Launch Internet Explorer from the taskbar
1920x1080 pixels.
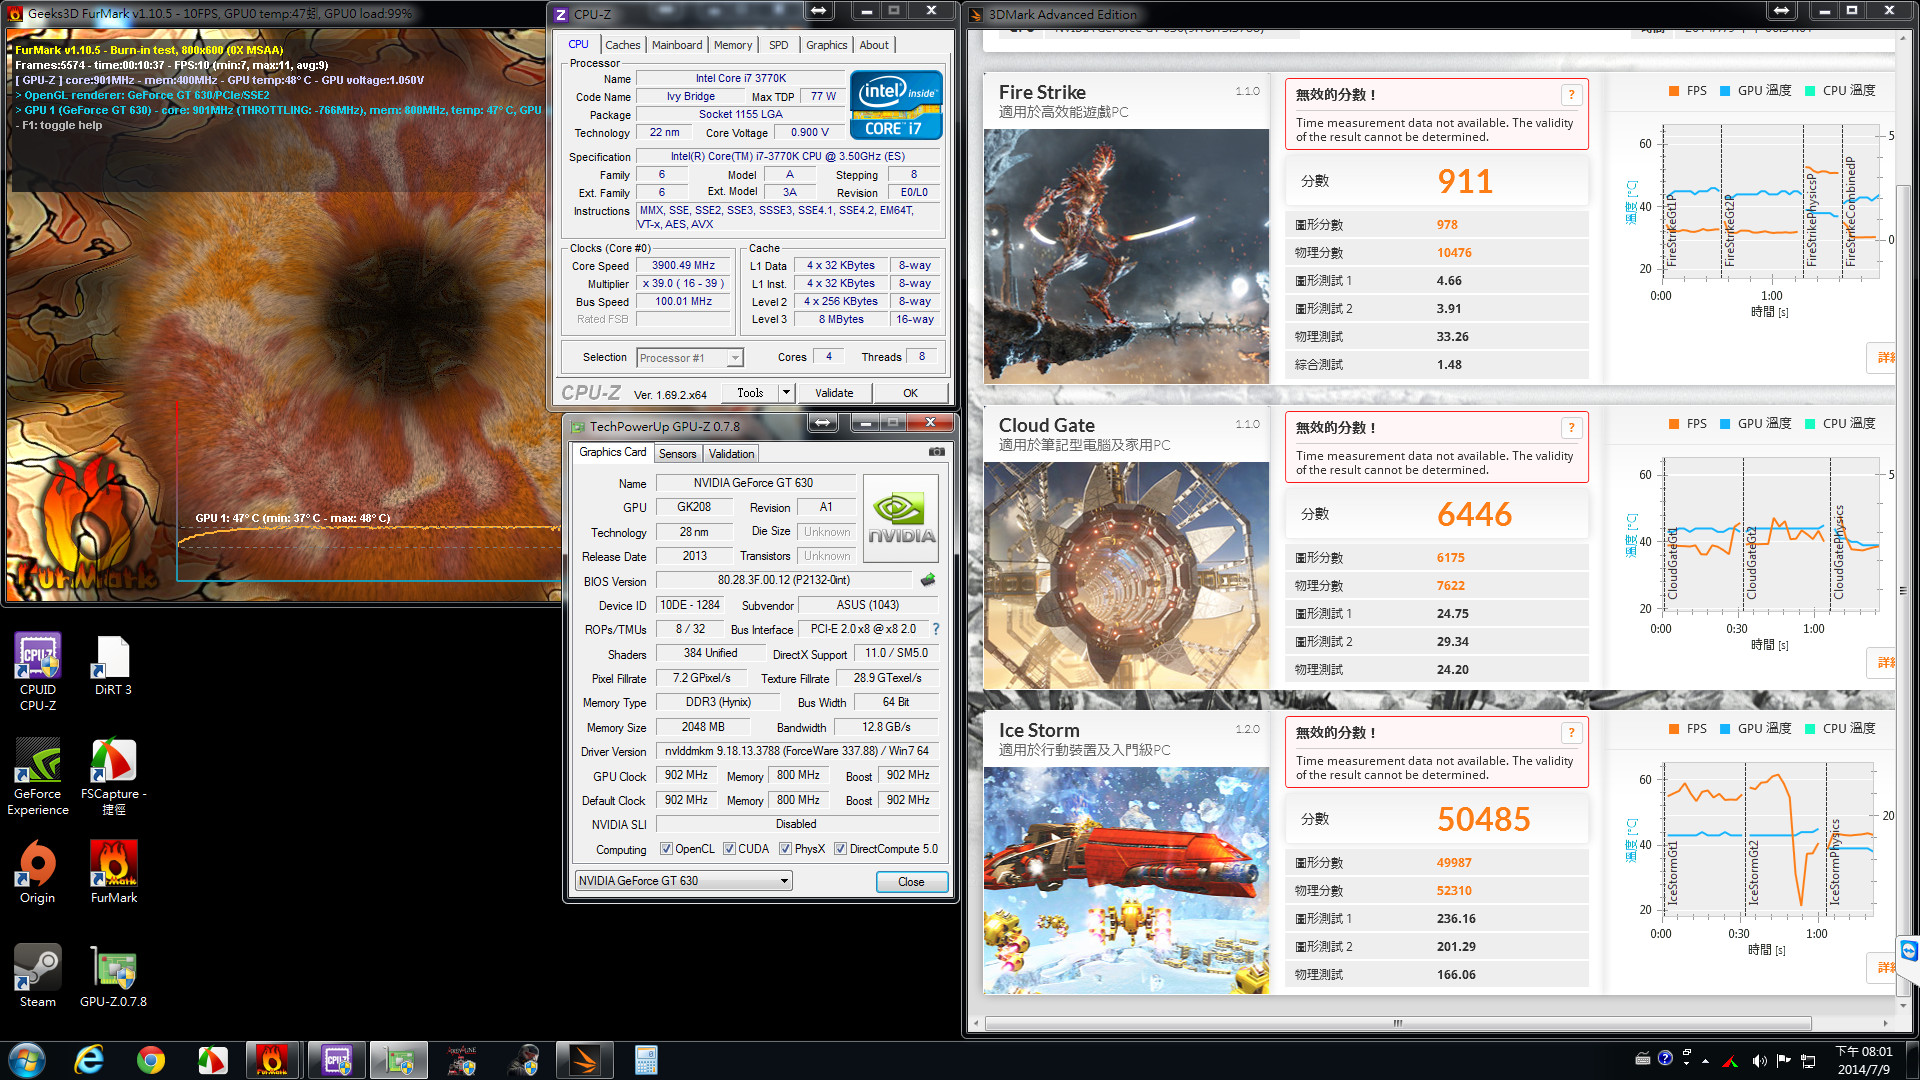(89, 1060)
